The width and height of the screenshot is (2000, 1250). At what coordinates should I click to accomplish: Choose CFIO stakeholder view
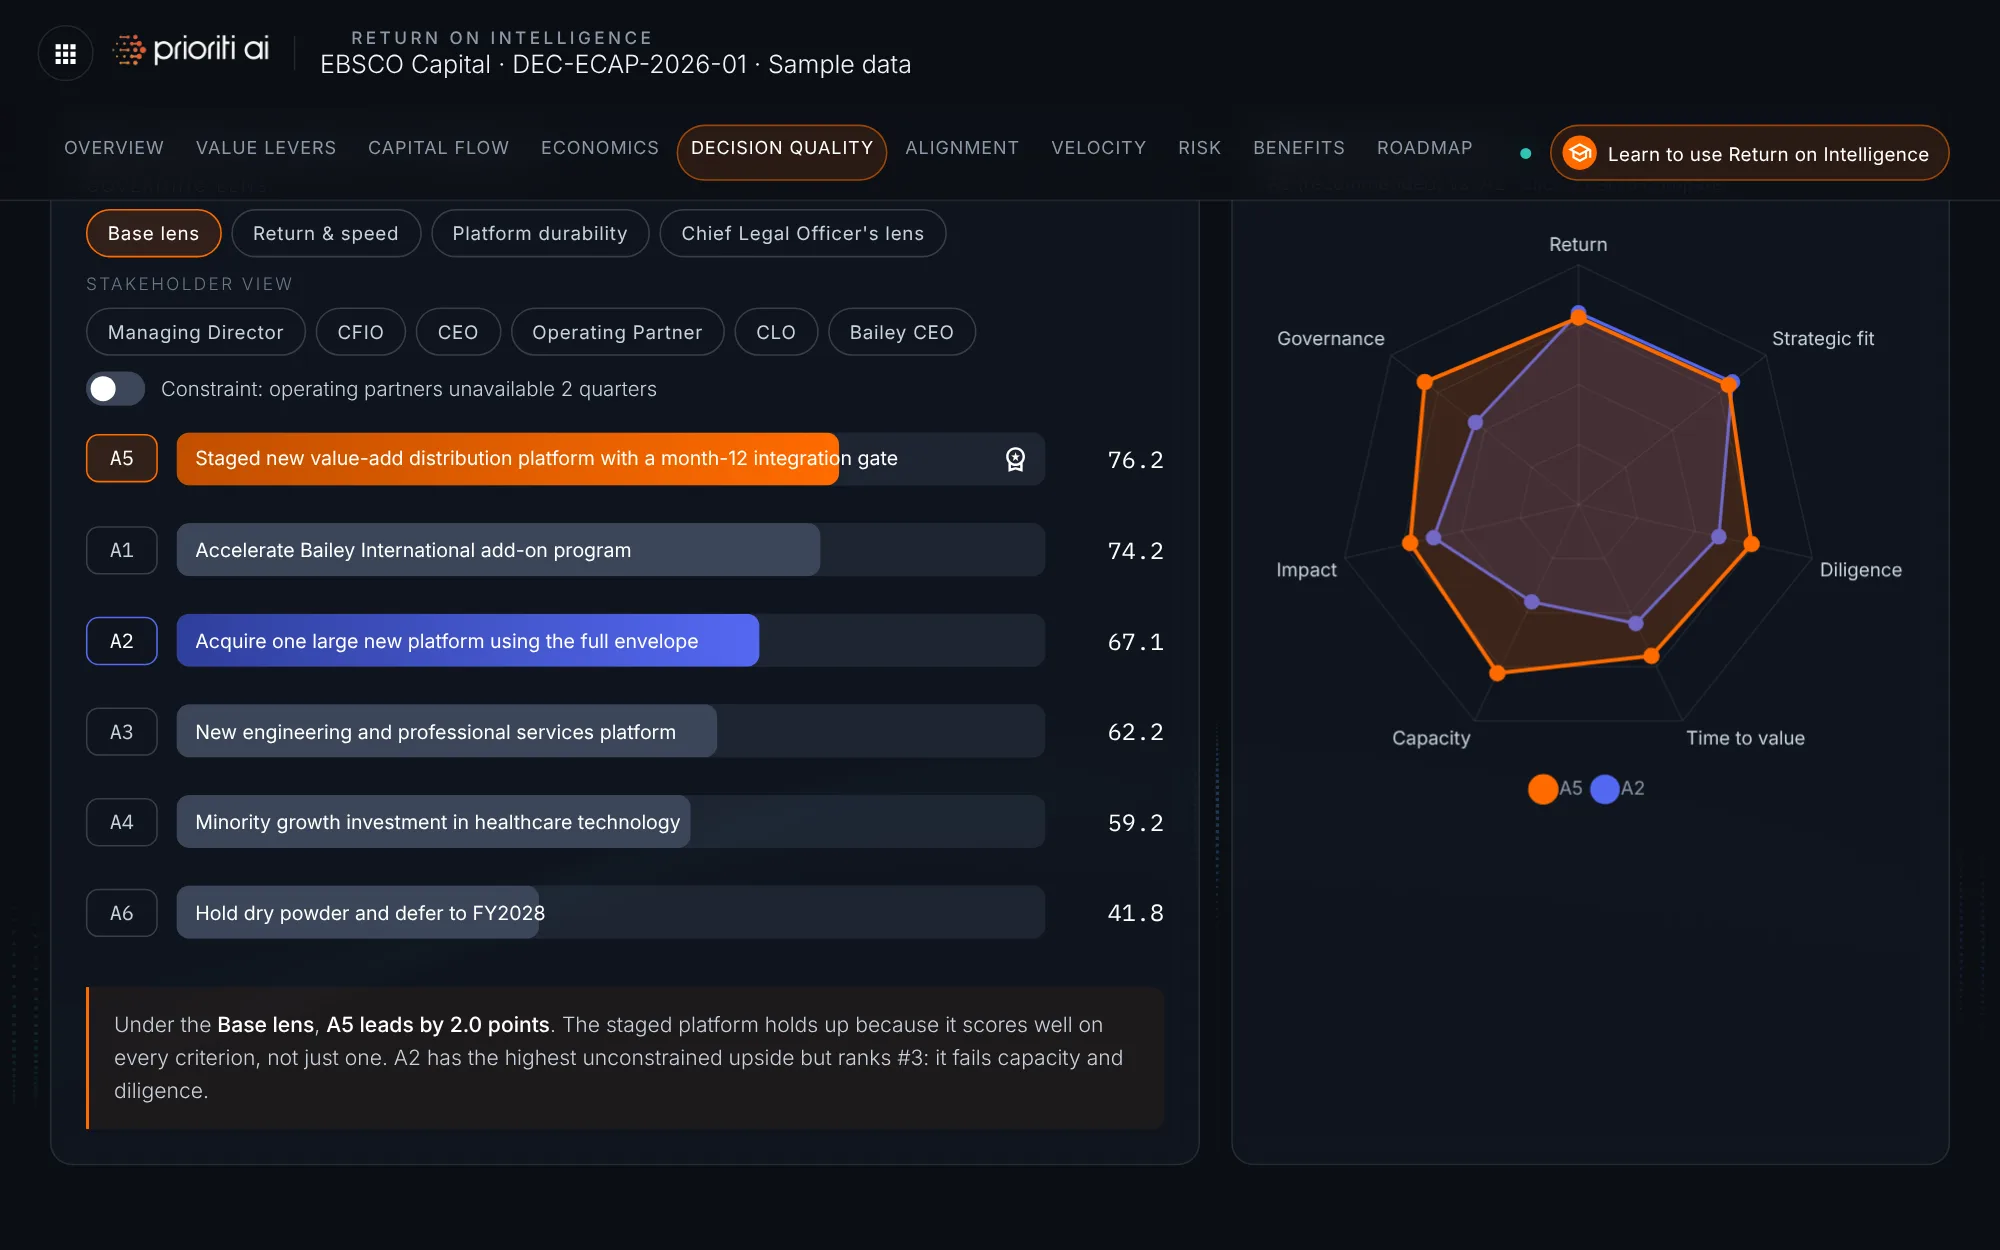click(x=361, y=332)
